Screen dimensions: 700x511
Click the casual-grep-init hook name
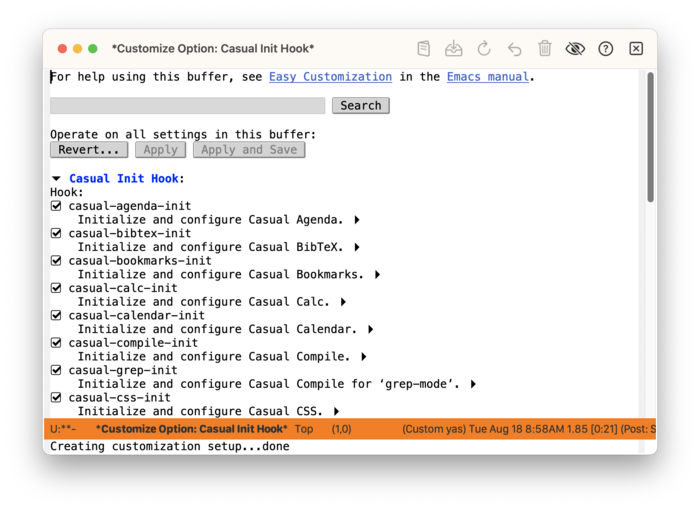point(123,370)
